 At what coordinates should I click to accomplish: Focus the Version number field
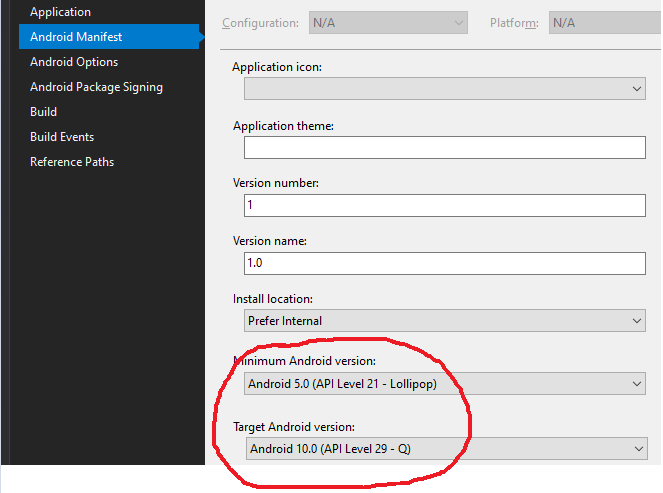click(x=445, y=205)
